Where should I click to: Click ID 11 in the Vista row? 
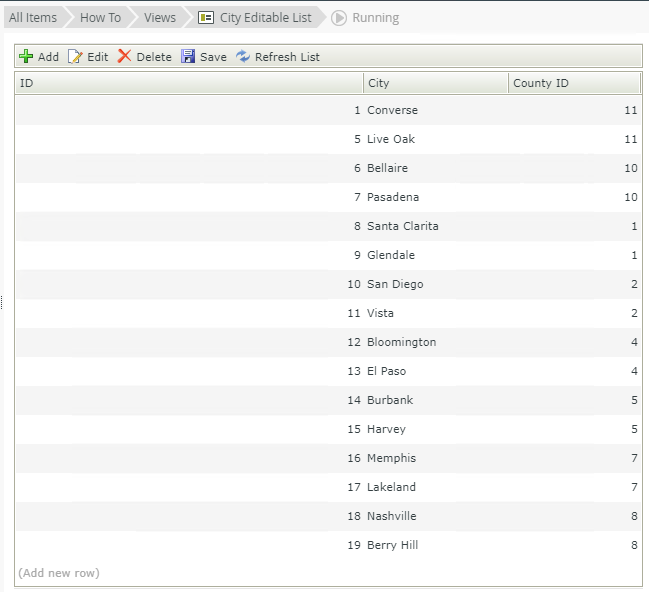tap(354, 313)
